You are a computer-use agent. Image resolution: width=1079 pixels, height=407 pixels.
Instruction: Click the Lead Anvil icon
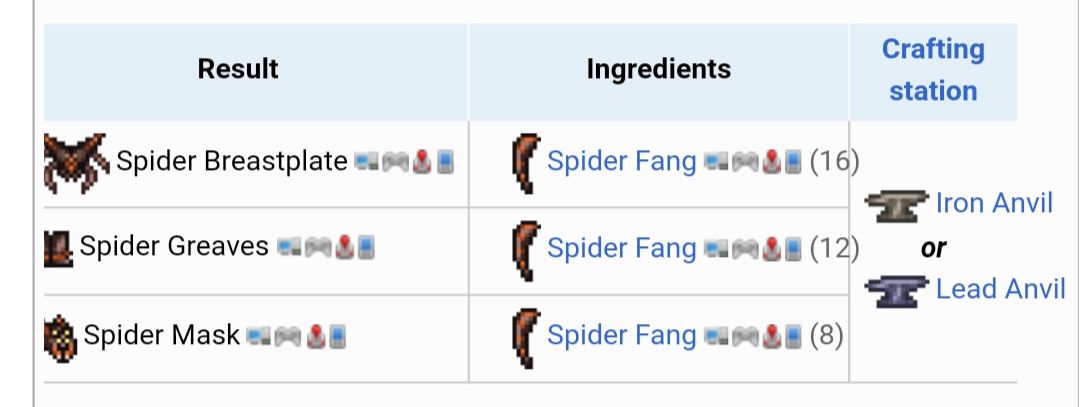[897, 290]
